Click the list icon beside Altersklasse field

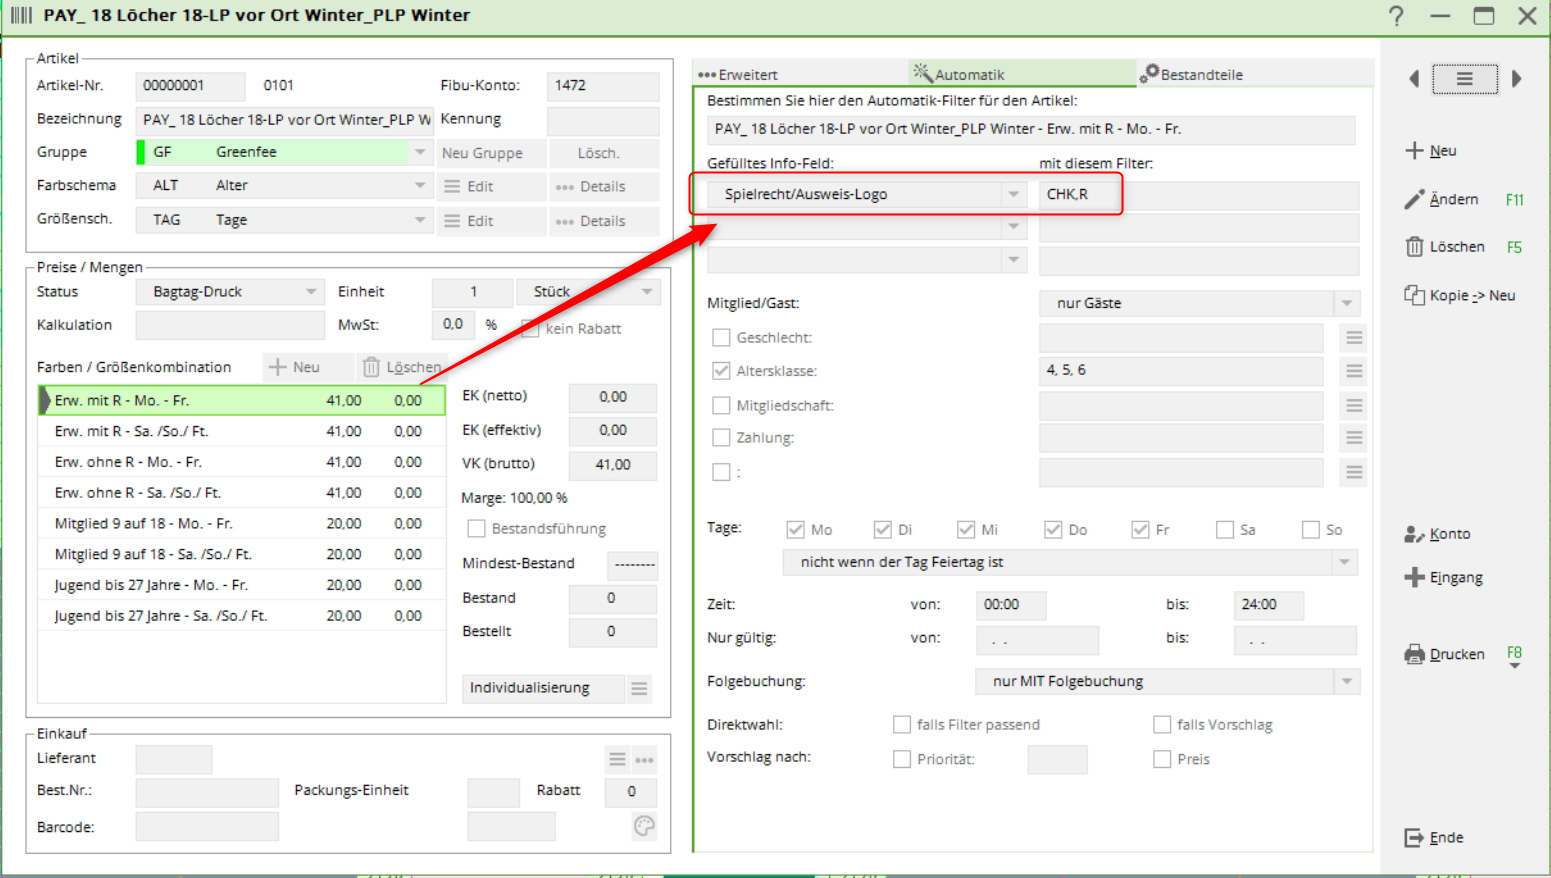1354,371
